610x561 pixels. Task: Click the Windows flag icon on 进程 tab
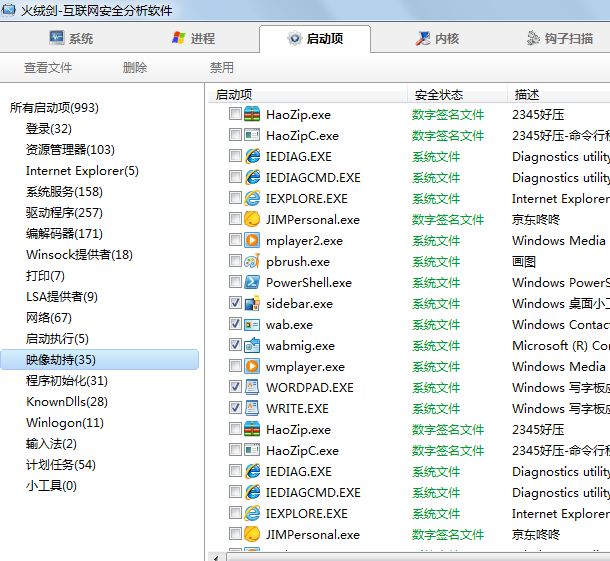pos(179,38)
